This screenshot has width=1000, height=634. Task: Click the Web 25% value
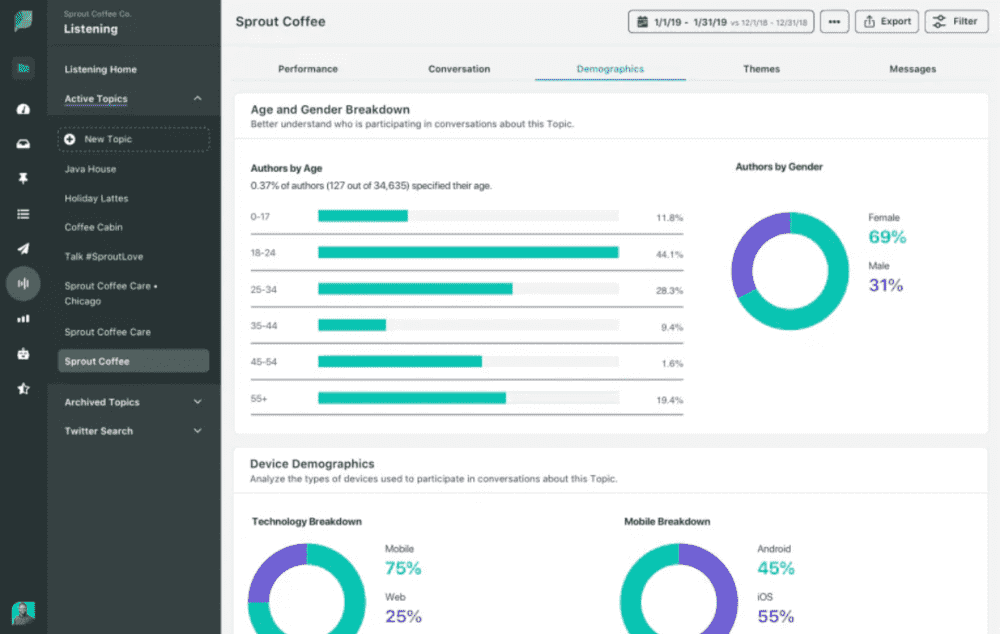403,616
